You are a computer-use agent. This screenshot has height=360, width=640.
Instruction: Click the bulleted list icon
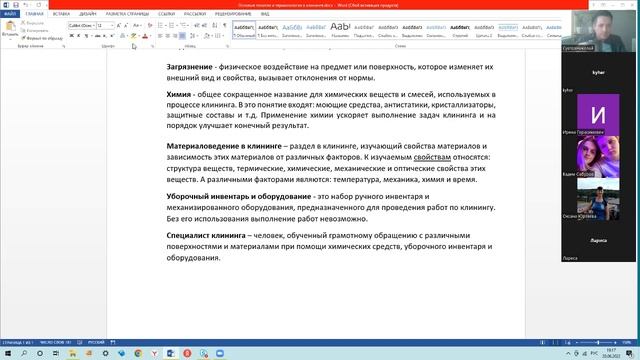pos(160,26)
